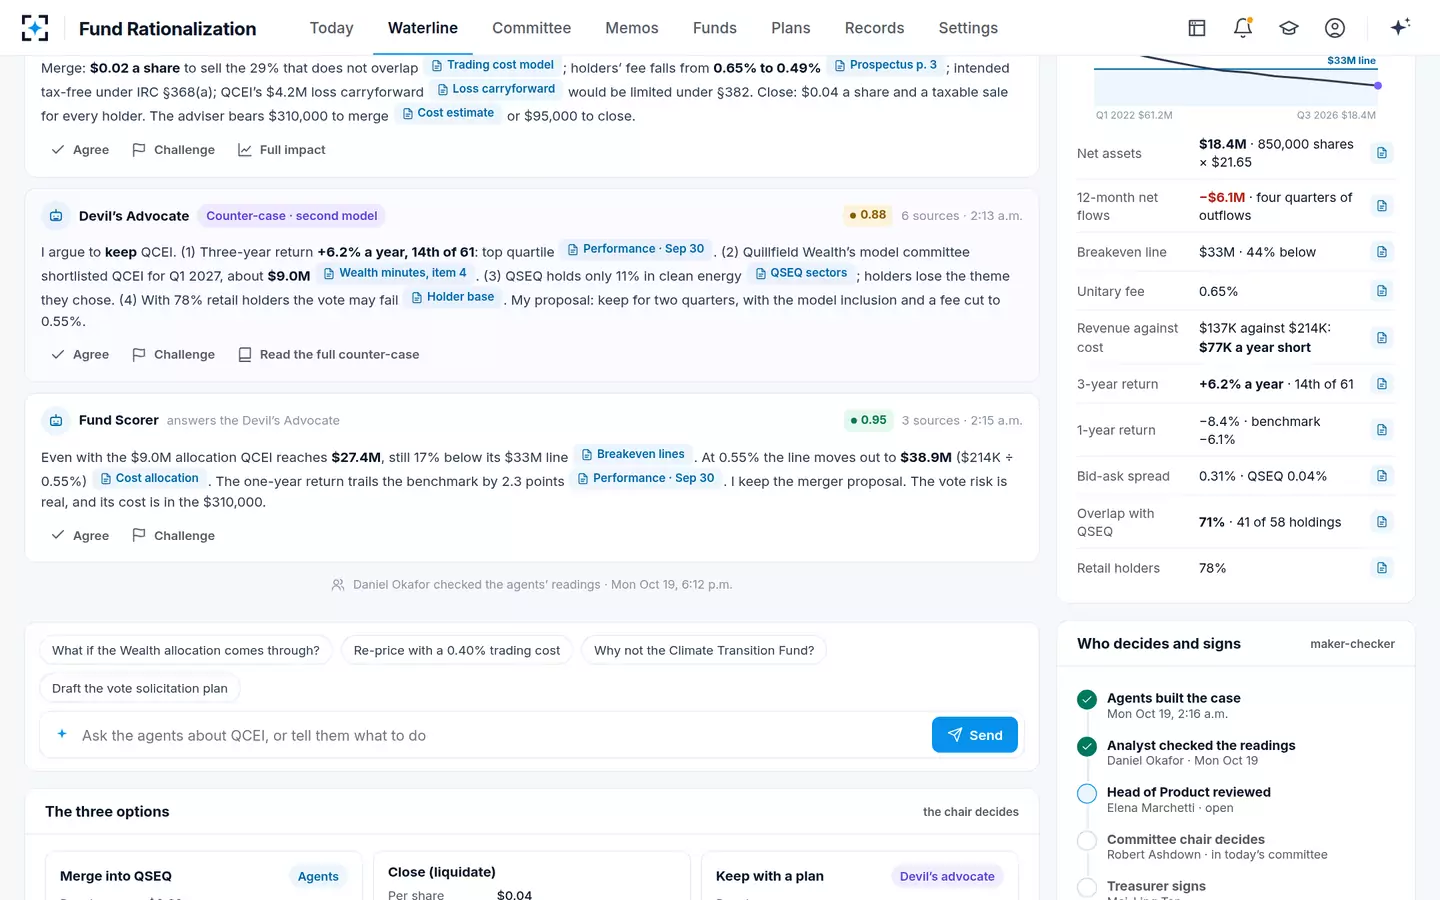Viewport: 1440px width, 900px height.
Task: Open the Trading cost model citation
Action: [x=492, y=65]
